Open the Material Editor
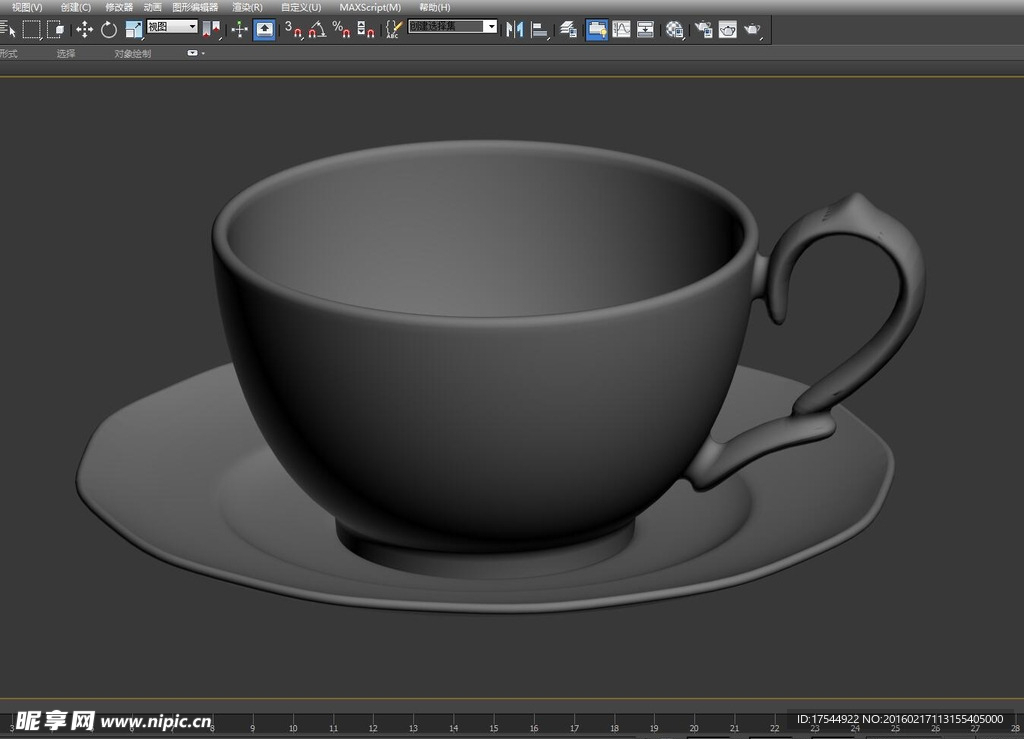Viewport: 1024px width, 739px height. point(675,29)
